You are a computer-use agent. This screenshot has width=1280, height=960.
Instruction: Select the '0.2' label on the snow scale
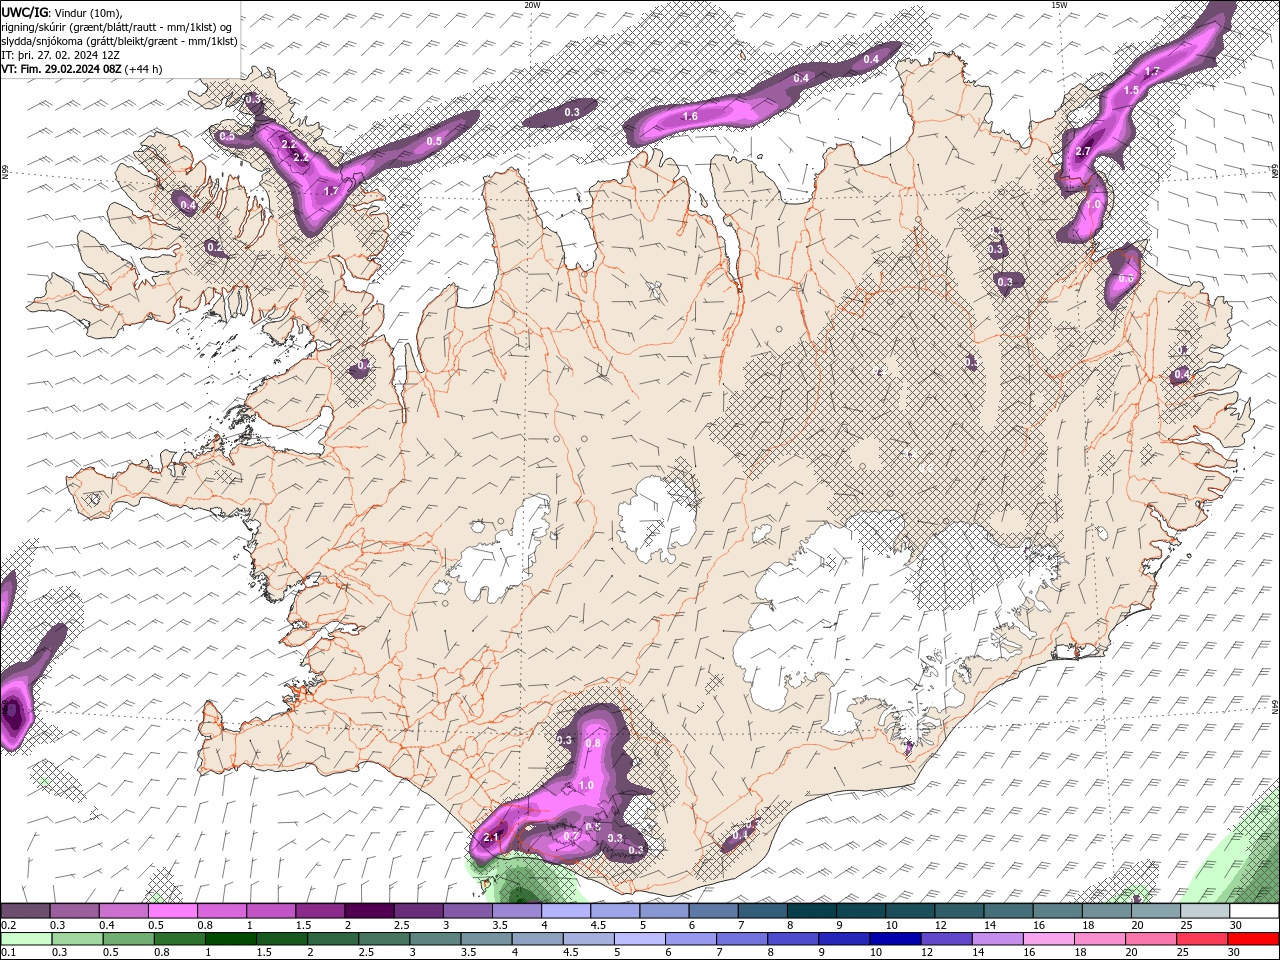[9, 925]
